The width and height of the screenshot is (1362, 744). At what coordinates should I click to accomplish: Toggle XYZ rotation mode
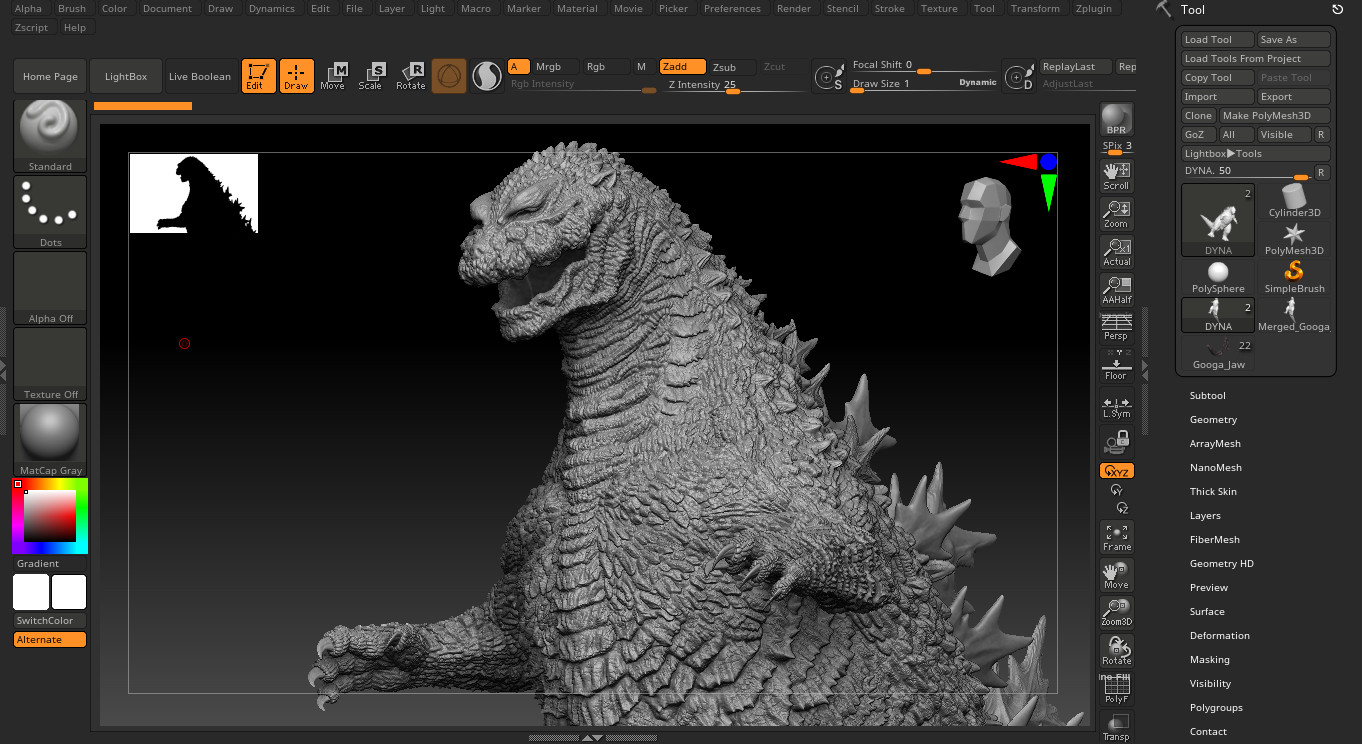coord(1116,471)
